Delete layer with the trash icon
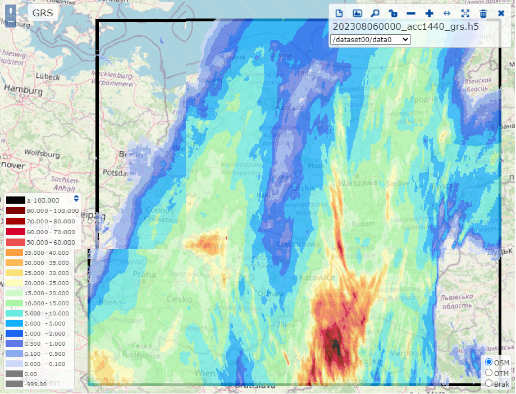Screen dimensions: 516x394 tap(483, 13)
